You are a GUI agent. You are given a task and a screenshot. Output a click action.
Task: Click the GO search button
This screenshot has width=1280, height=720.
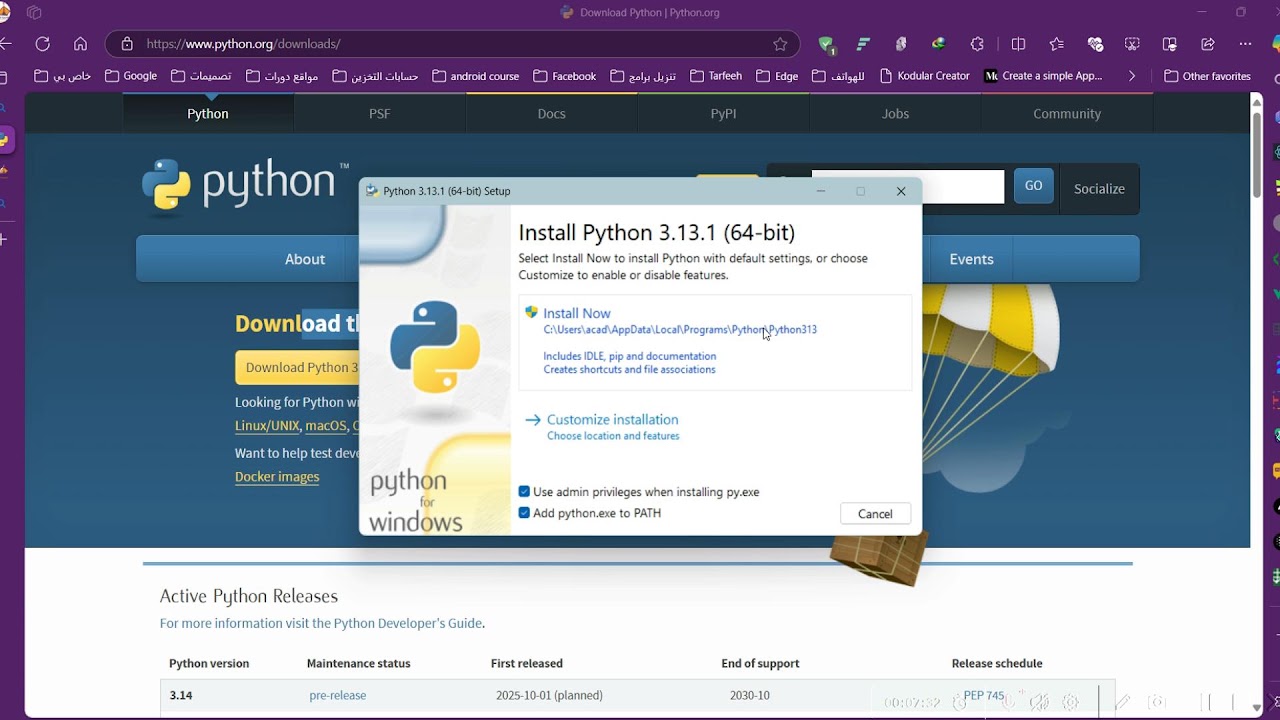[1034, 186]
